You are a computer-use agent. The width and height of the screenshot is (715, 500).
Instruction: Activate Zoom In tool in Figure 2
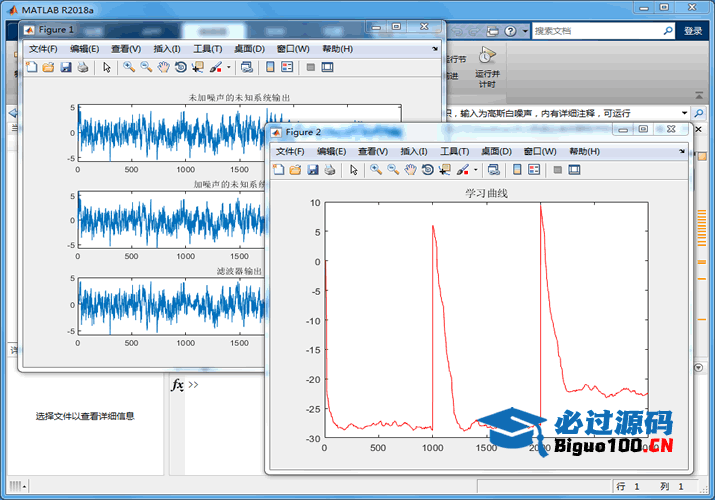coord(376,170)
